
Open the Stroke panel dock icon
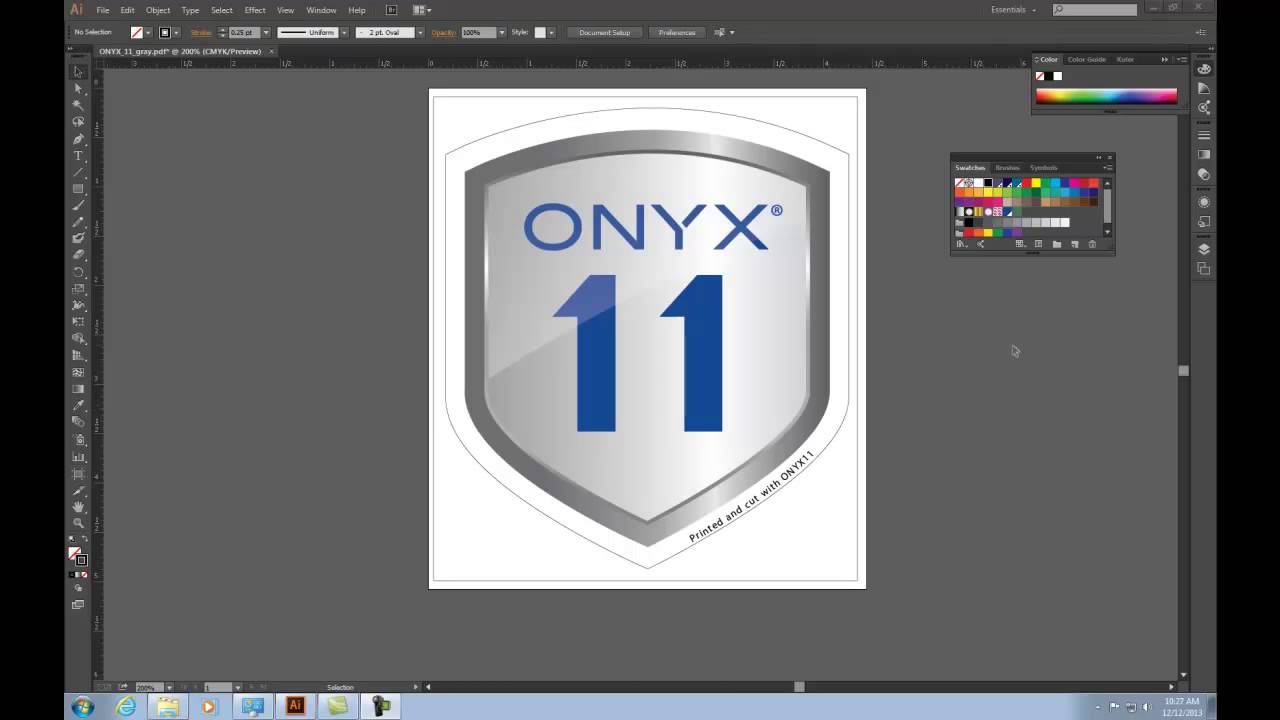[x=1204, y=135]
